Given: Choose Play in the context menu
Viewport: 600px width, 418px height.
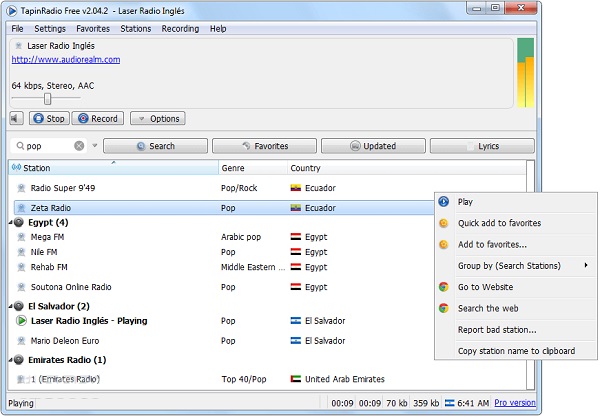Looking at the screenshot, I should click(515, 202).
